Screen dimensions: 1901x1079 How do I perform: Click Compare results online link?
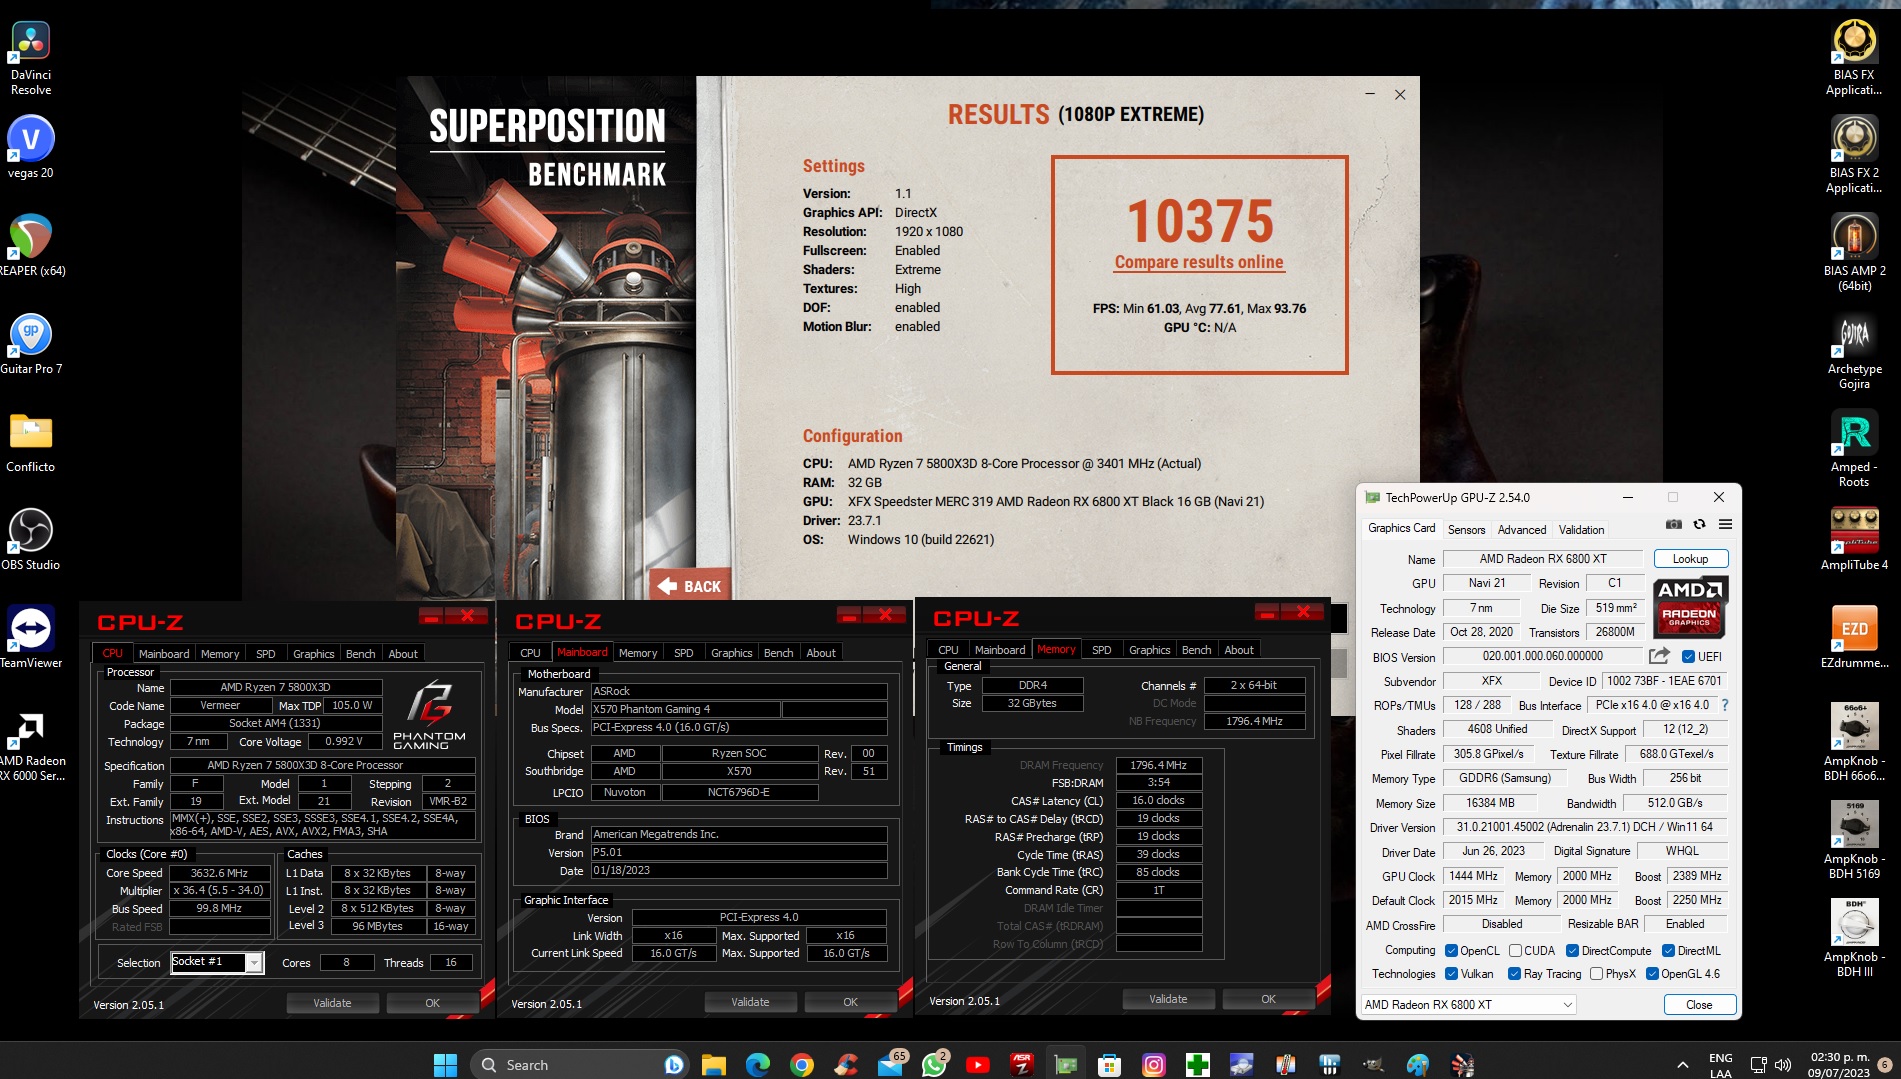tap(1199, 262)
